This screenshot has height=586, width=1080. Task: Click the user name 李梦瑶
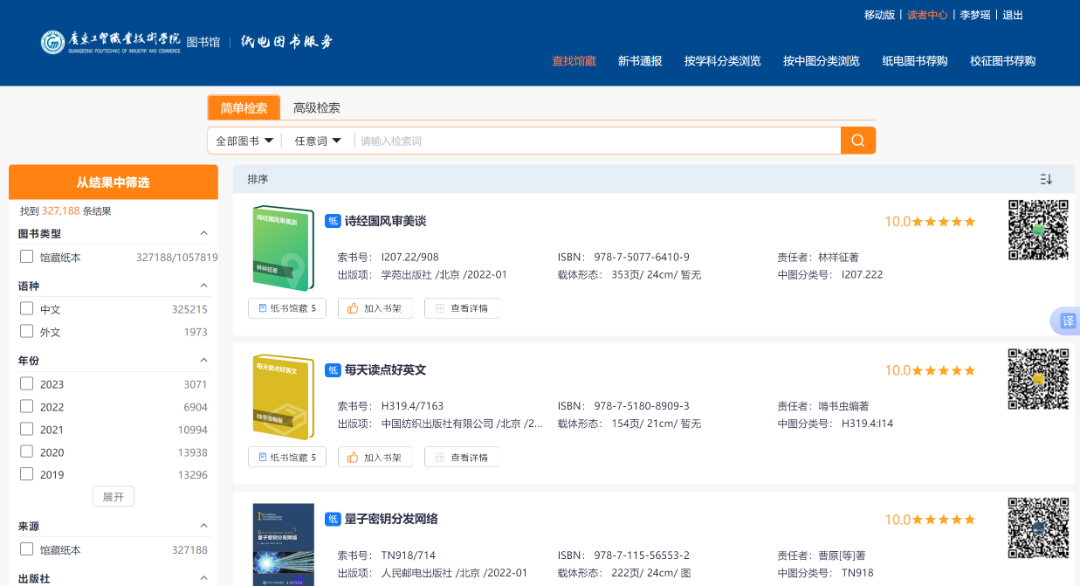coord(975,15)
